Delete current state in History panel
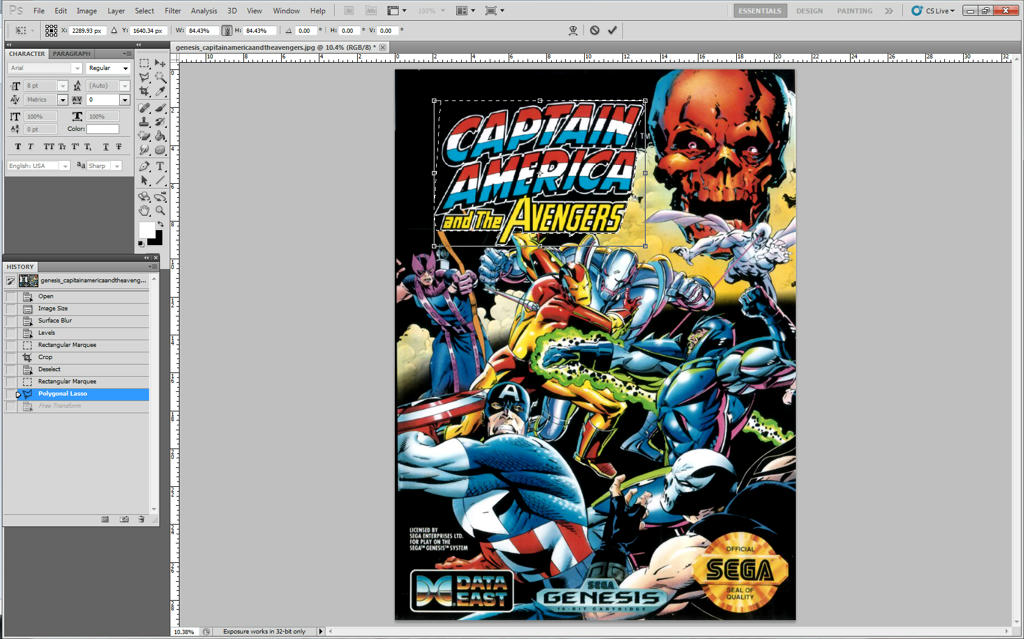Image resolution: width=1024 pixels, height=639 pixels. [141, 519]
